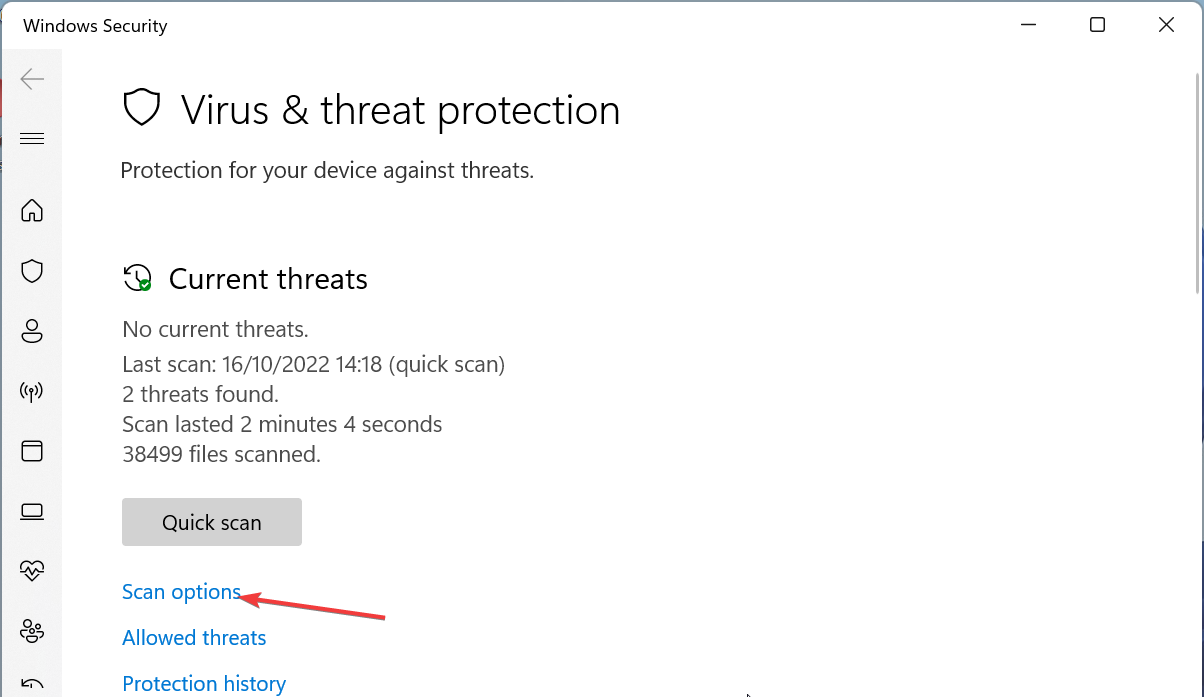
Task: Open Device performance & health heart icon
Action: coord(32,571)
